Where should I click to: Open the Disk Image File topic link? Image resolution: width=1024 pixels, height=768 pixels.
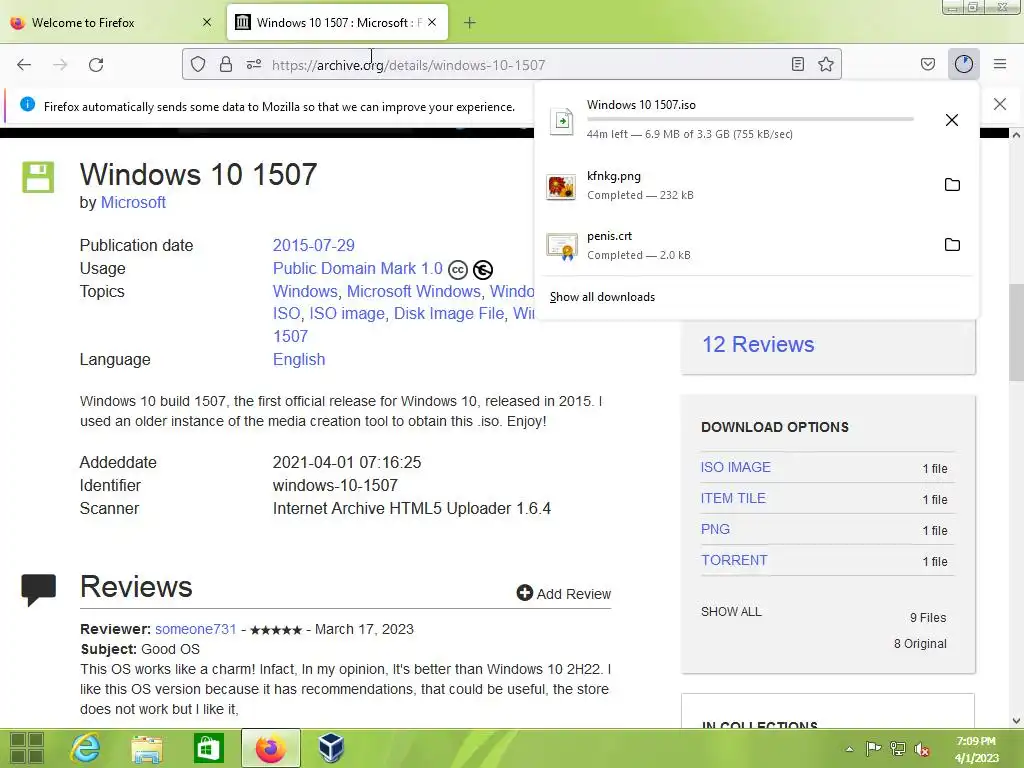click(449, 313)
